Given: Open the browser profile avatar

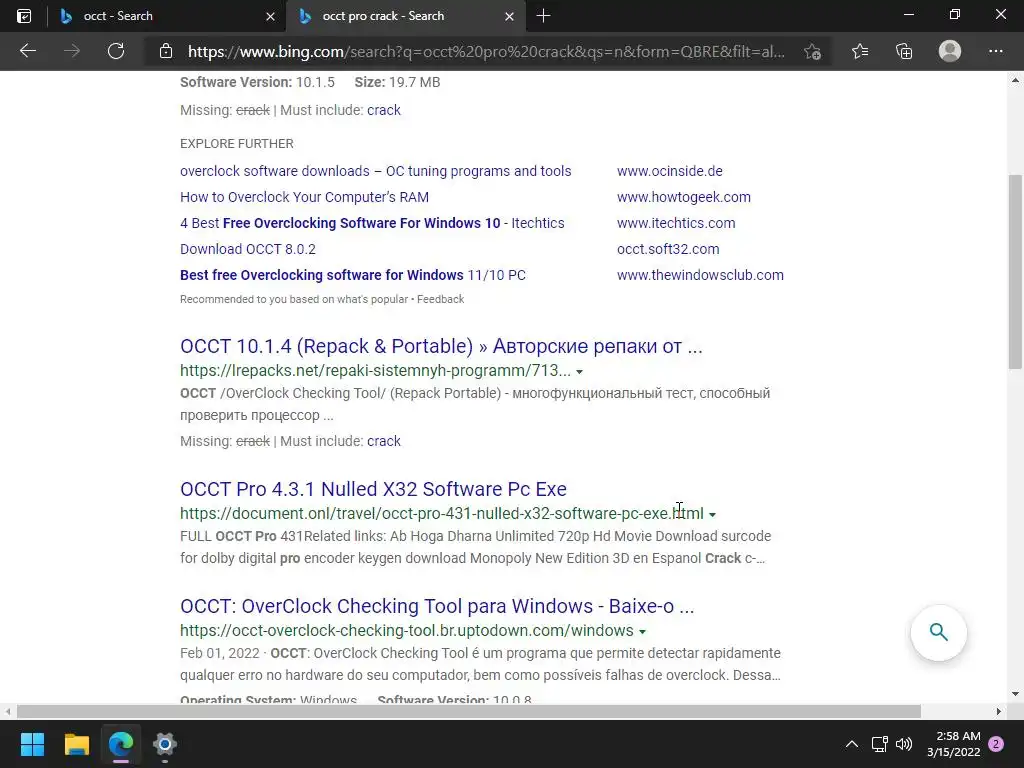Looking at the screenshot, I should [950, 51].
